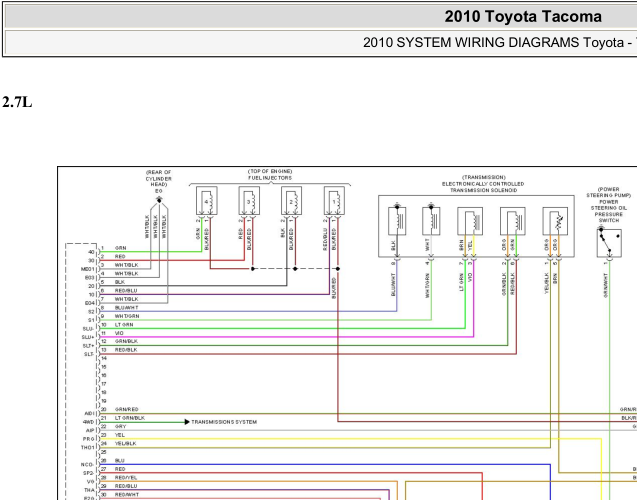Click the arrowhead pointing to TRANSMISSIONS SYSTEM

[187, 422]
